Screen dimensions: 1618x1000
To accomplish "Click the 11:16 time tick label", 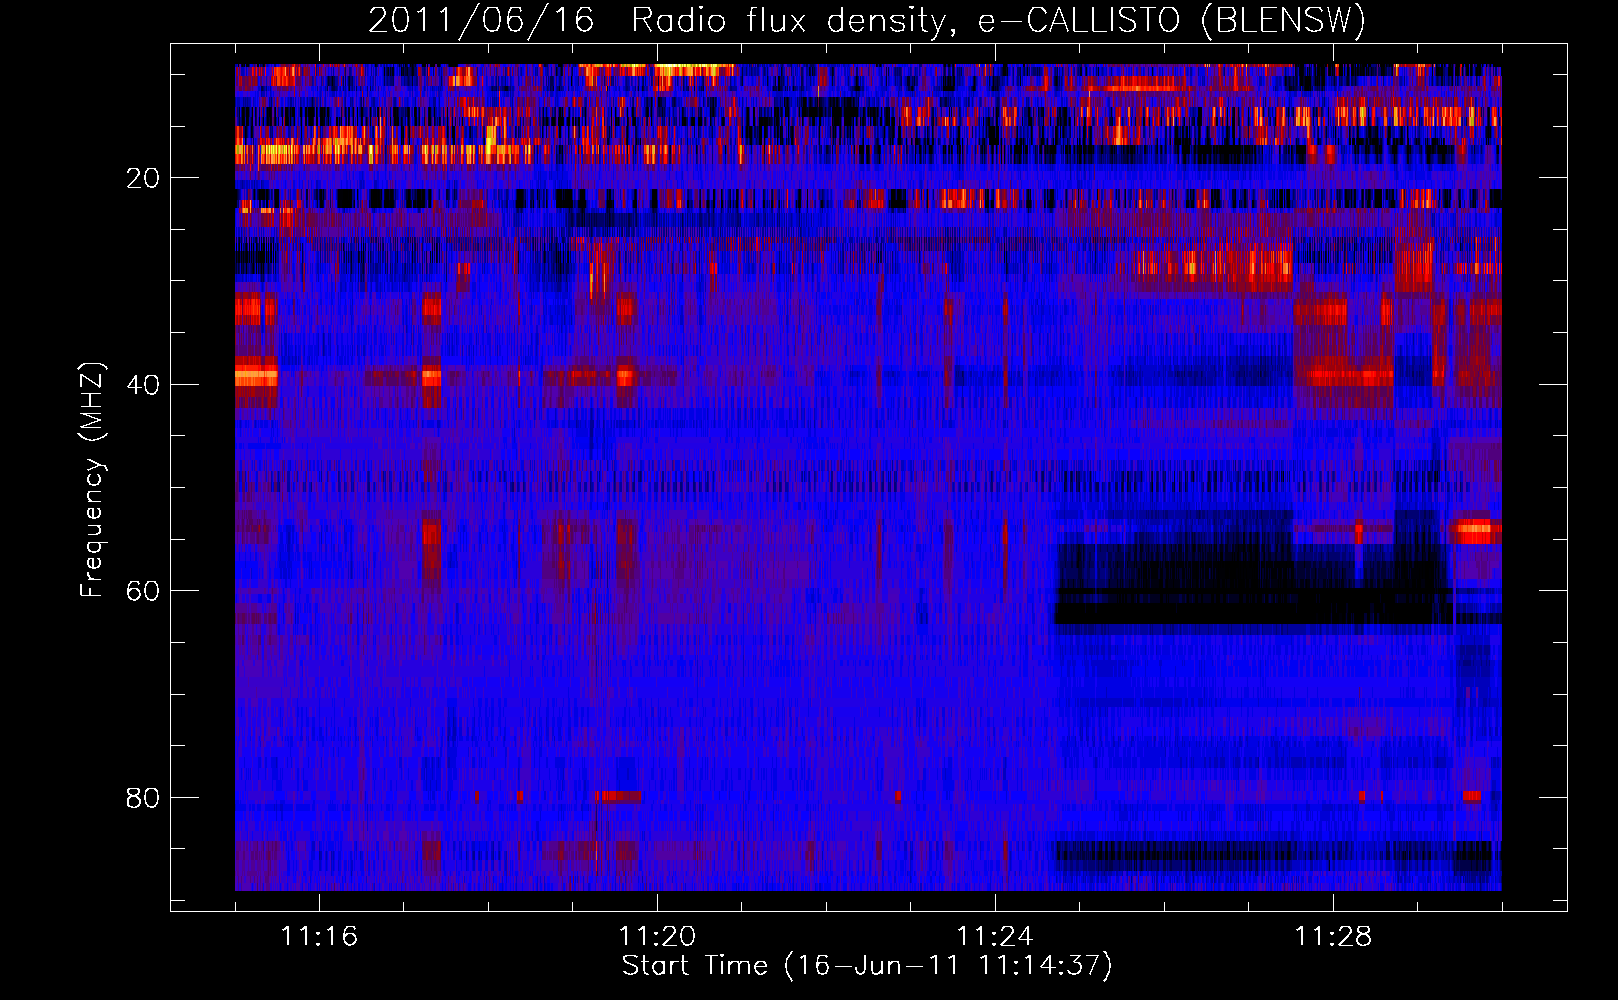I will pos(319,936).
